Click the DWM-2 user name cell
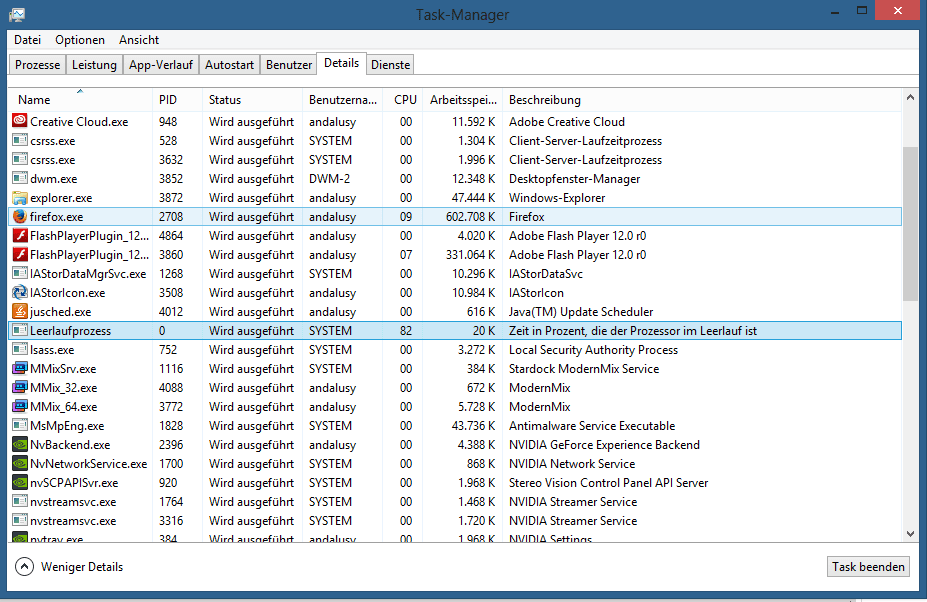 [329, 178]
